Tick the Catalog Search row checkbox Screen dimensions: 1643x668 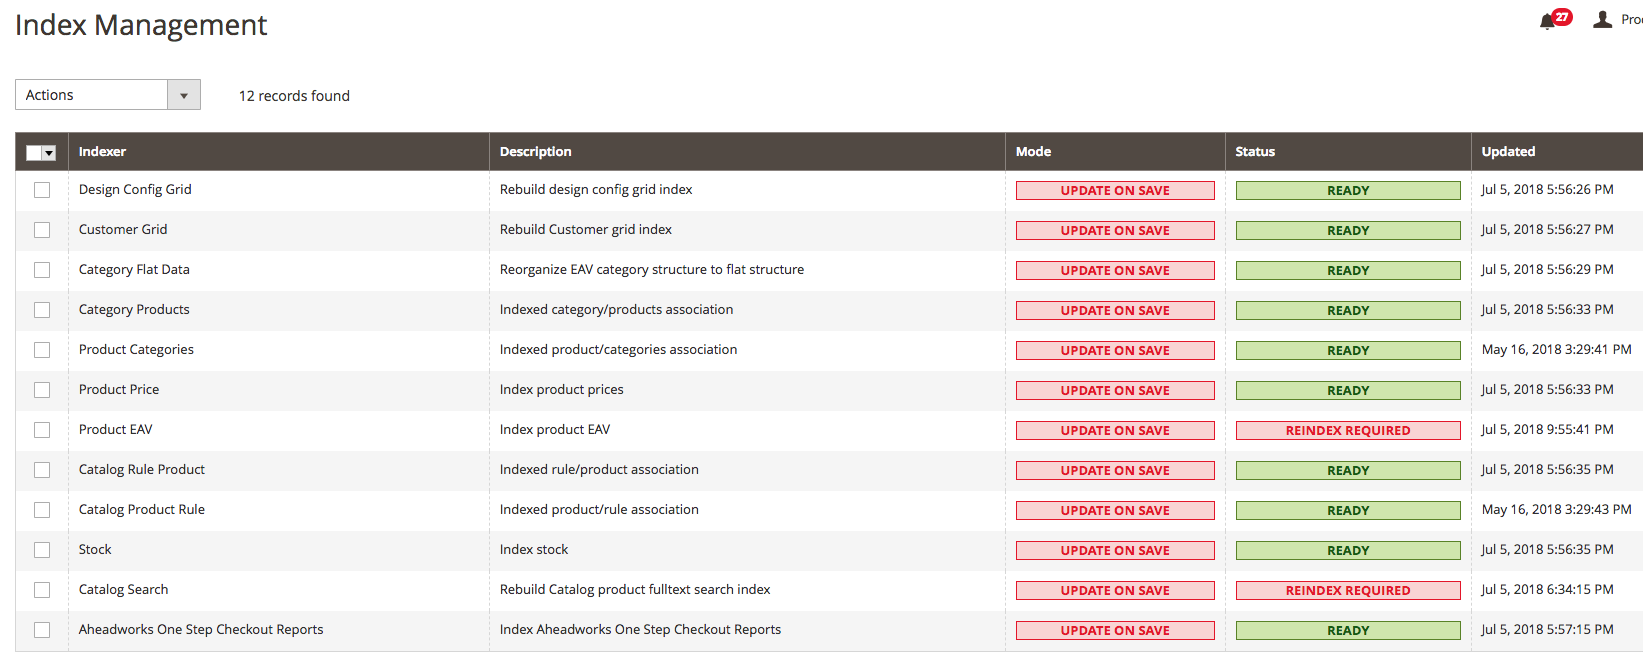tap(42, 590)
